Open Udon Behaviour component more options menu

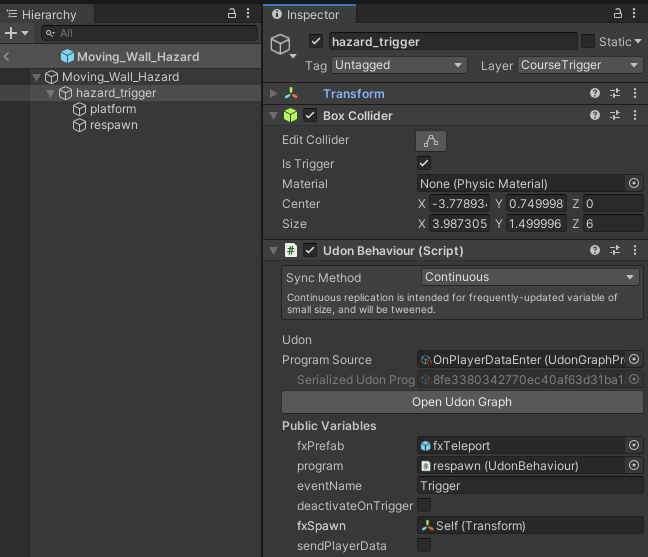(x=635, y=251)
